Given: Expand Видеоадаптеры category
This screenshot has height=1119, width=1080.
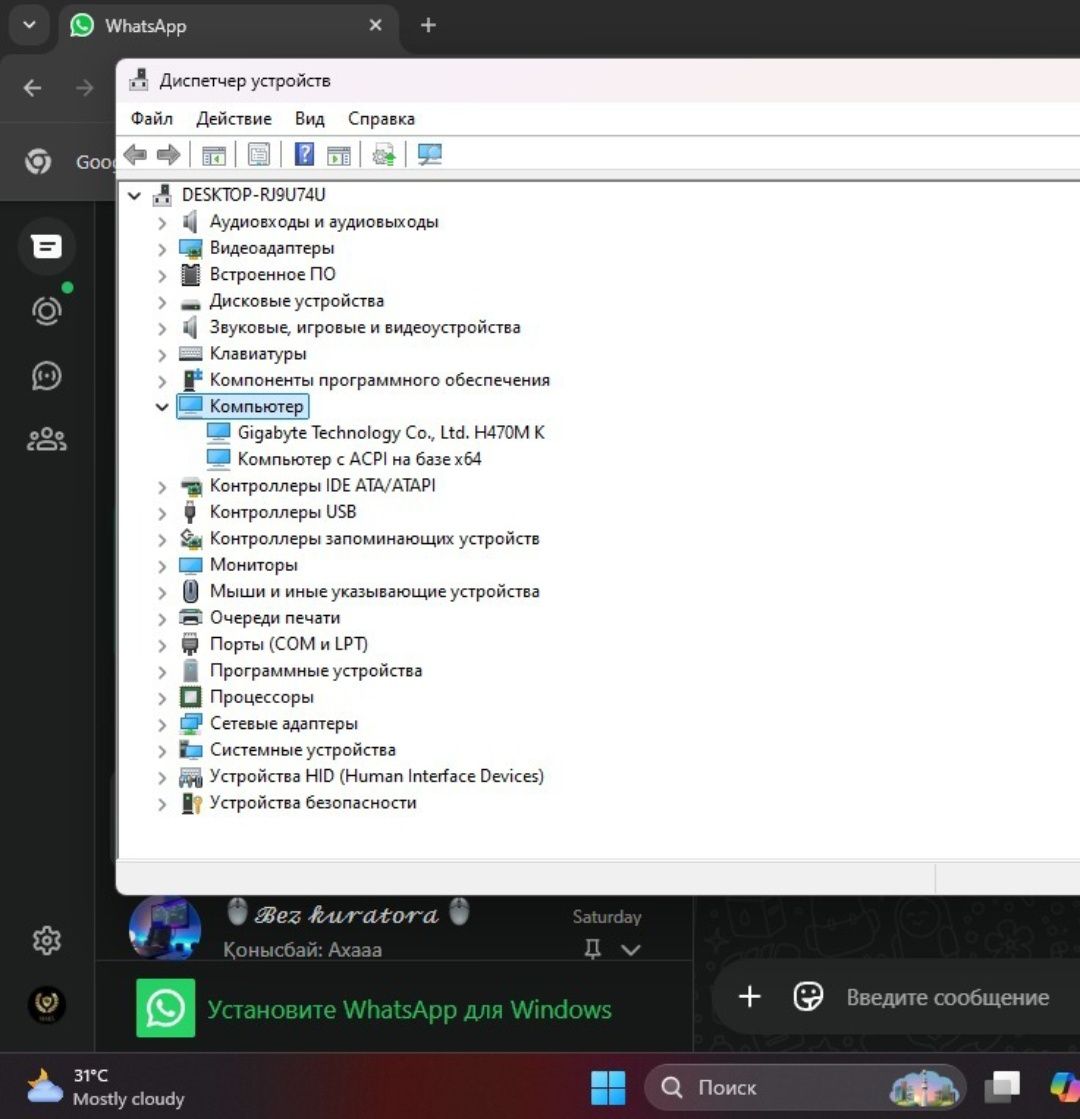Looking at the screenshot, I should click(x=162, y=249).
